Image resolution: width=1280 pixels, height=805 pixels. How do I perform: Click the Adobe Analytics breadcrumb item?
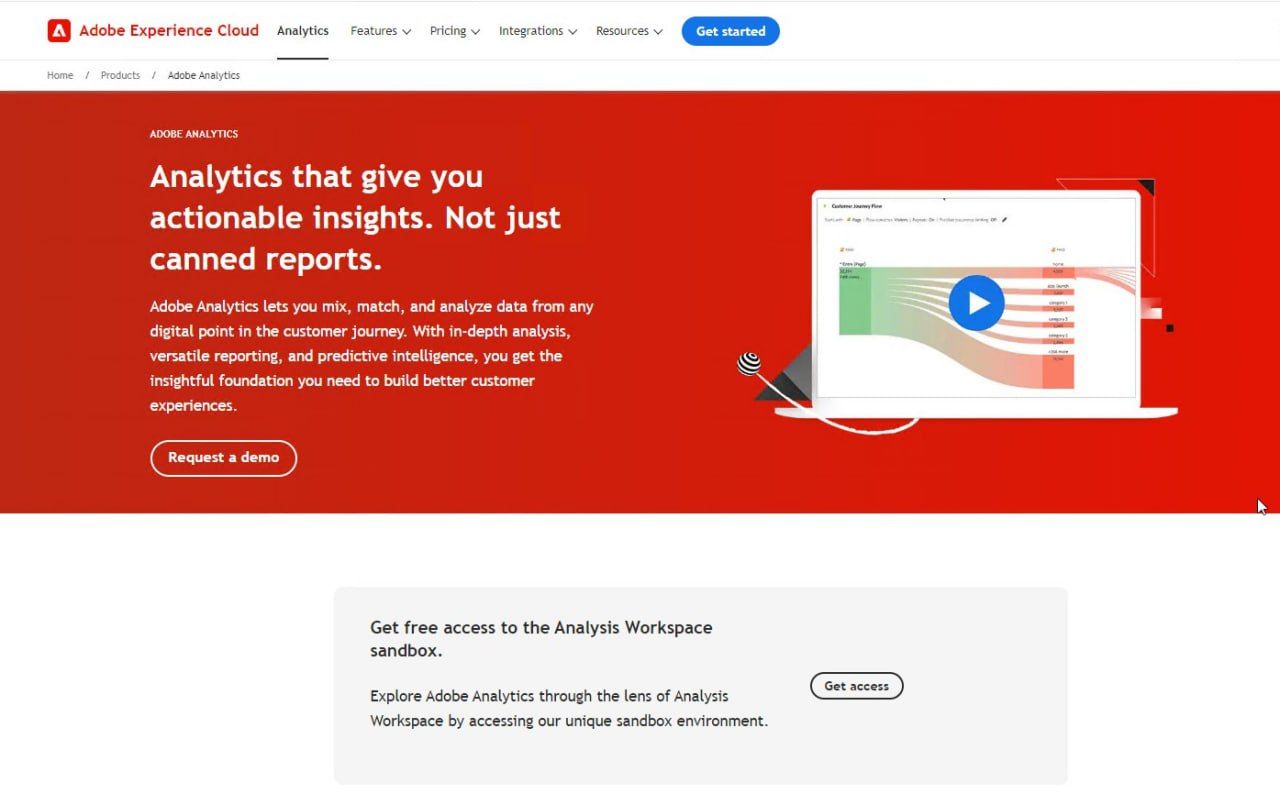click(x=204, y=76)
